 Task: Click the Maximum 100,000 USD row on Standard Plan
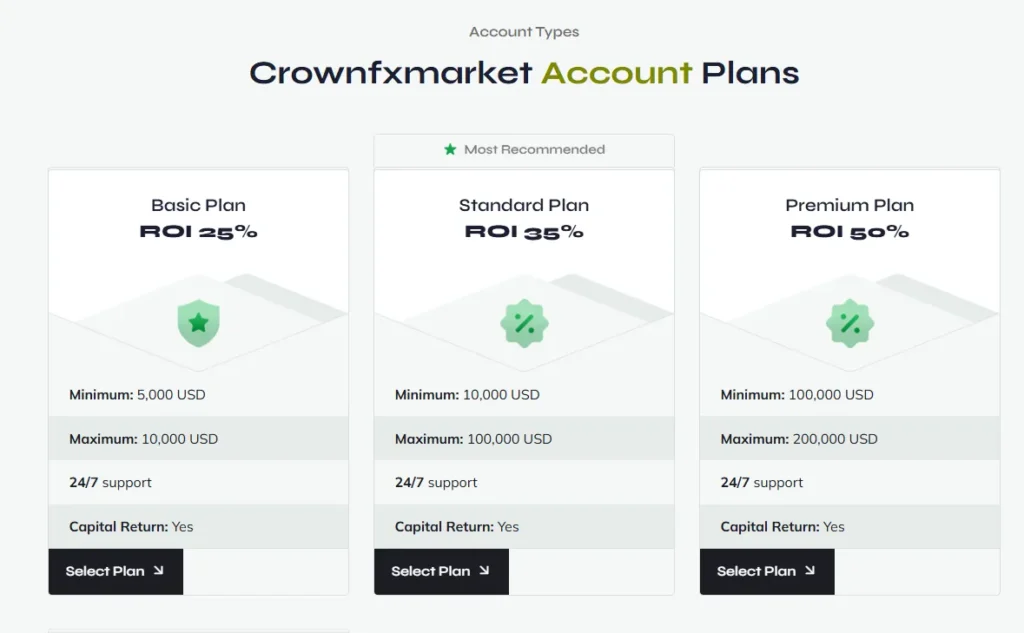pos(524,438)
